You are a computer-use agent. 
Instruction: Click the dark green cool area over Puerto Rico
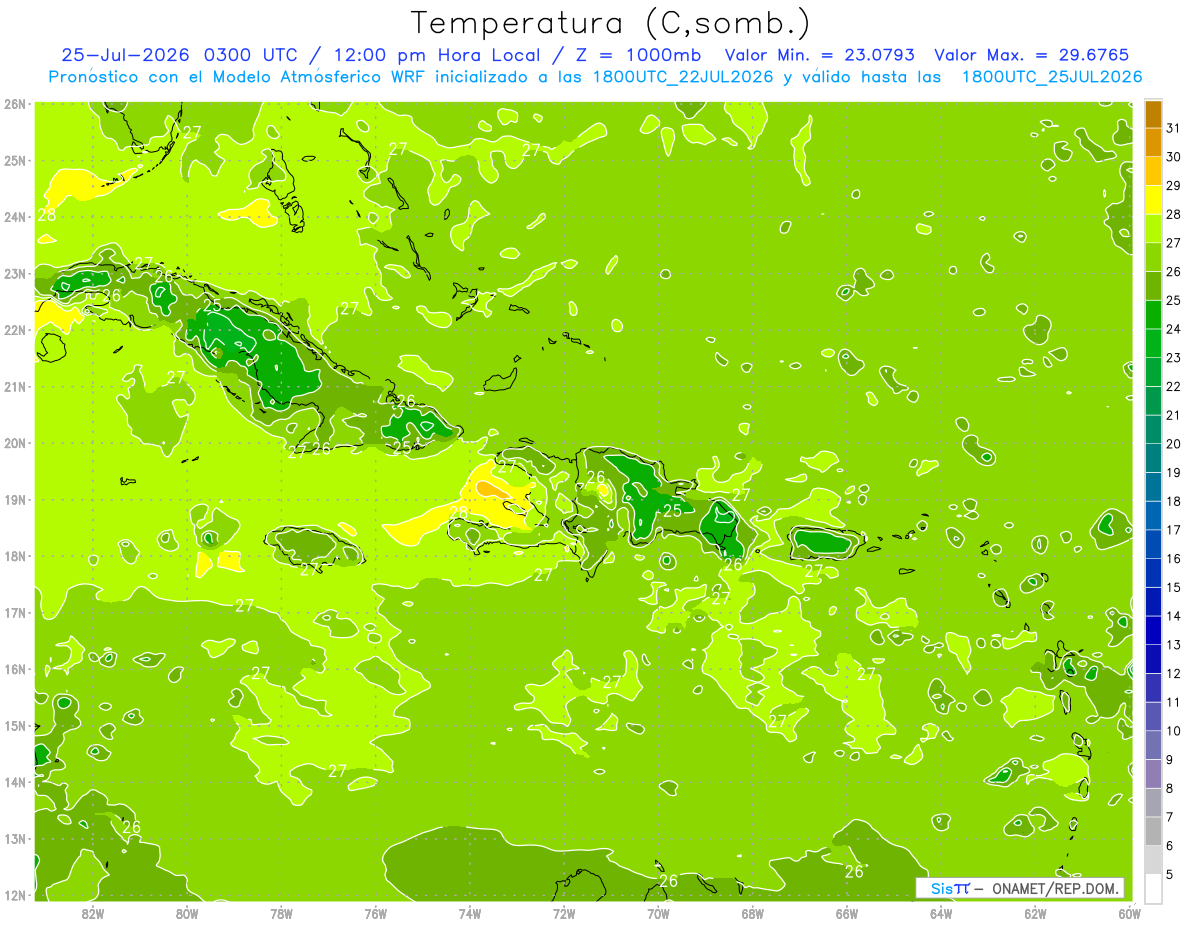coord(823,542)
